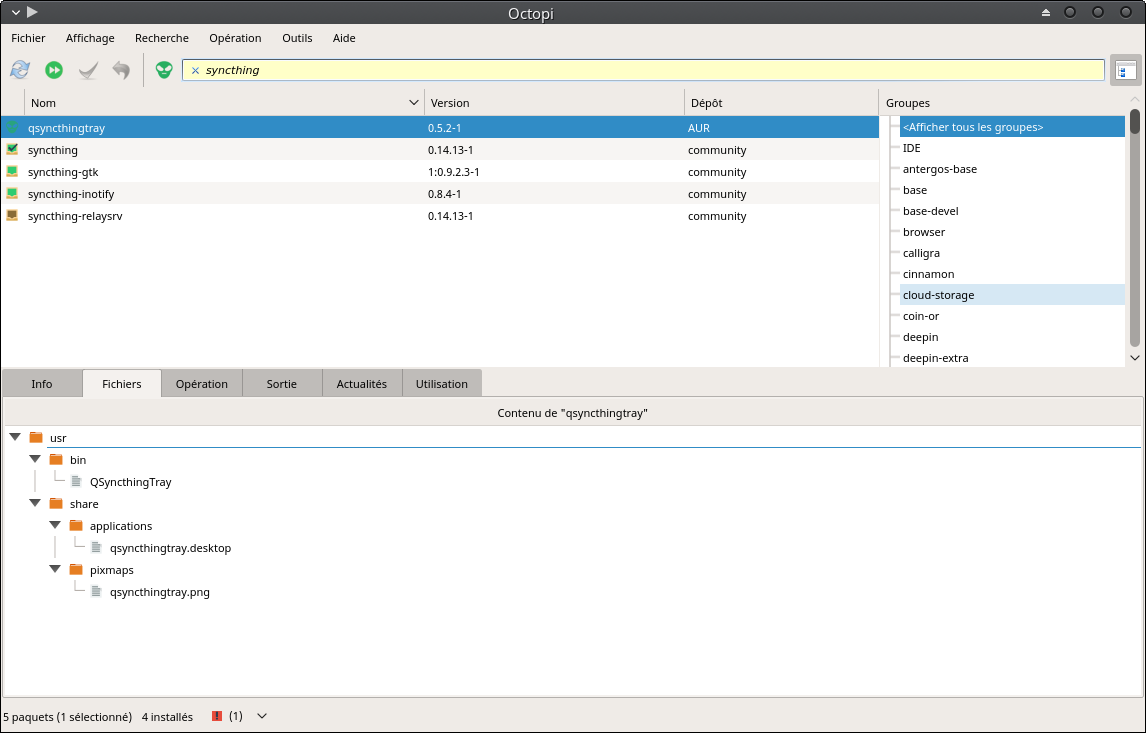Expand the status bar chevron next to (1)

pos(262,716)
